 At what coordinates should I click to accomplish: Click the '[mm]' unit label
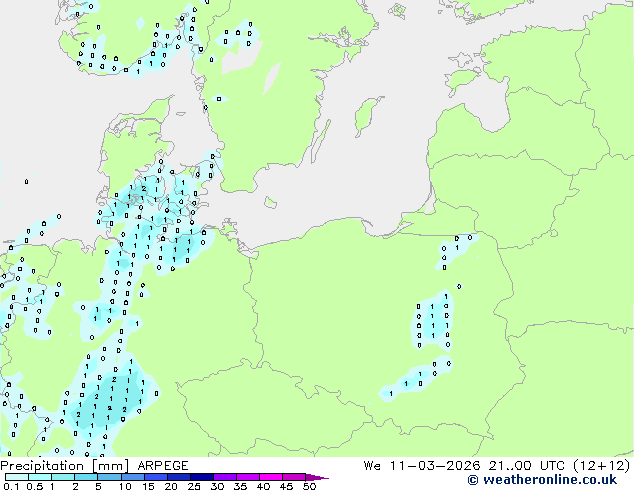[x=110, y=466]
